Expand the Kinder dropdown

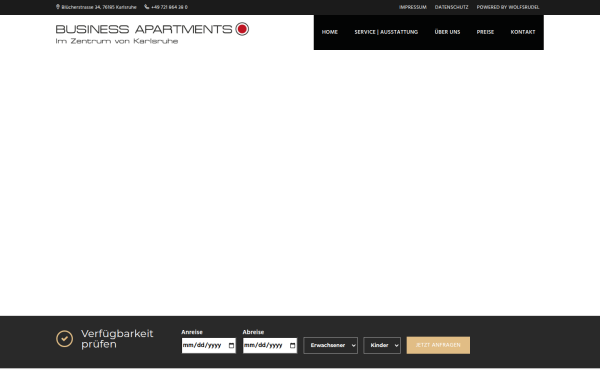click(x=382, y=345)
